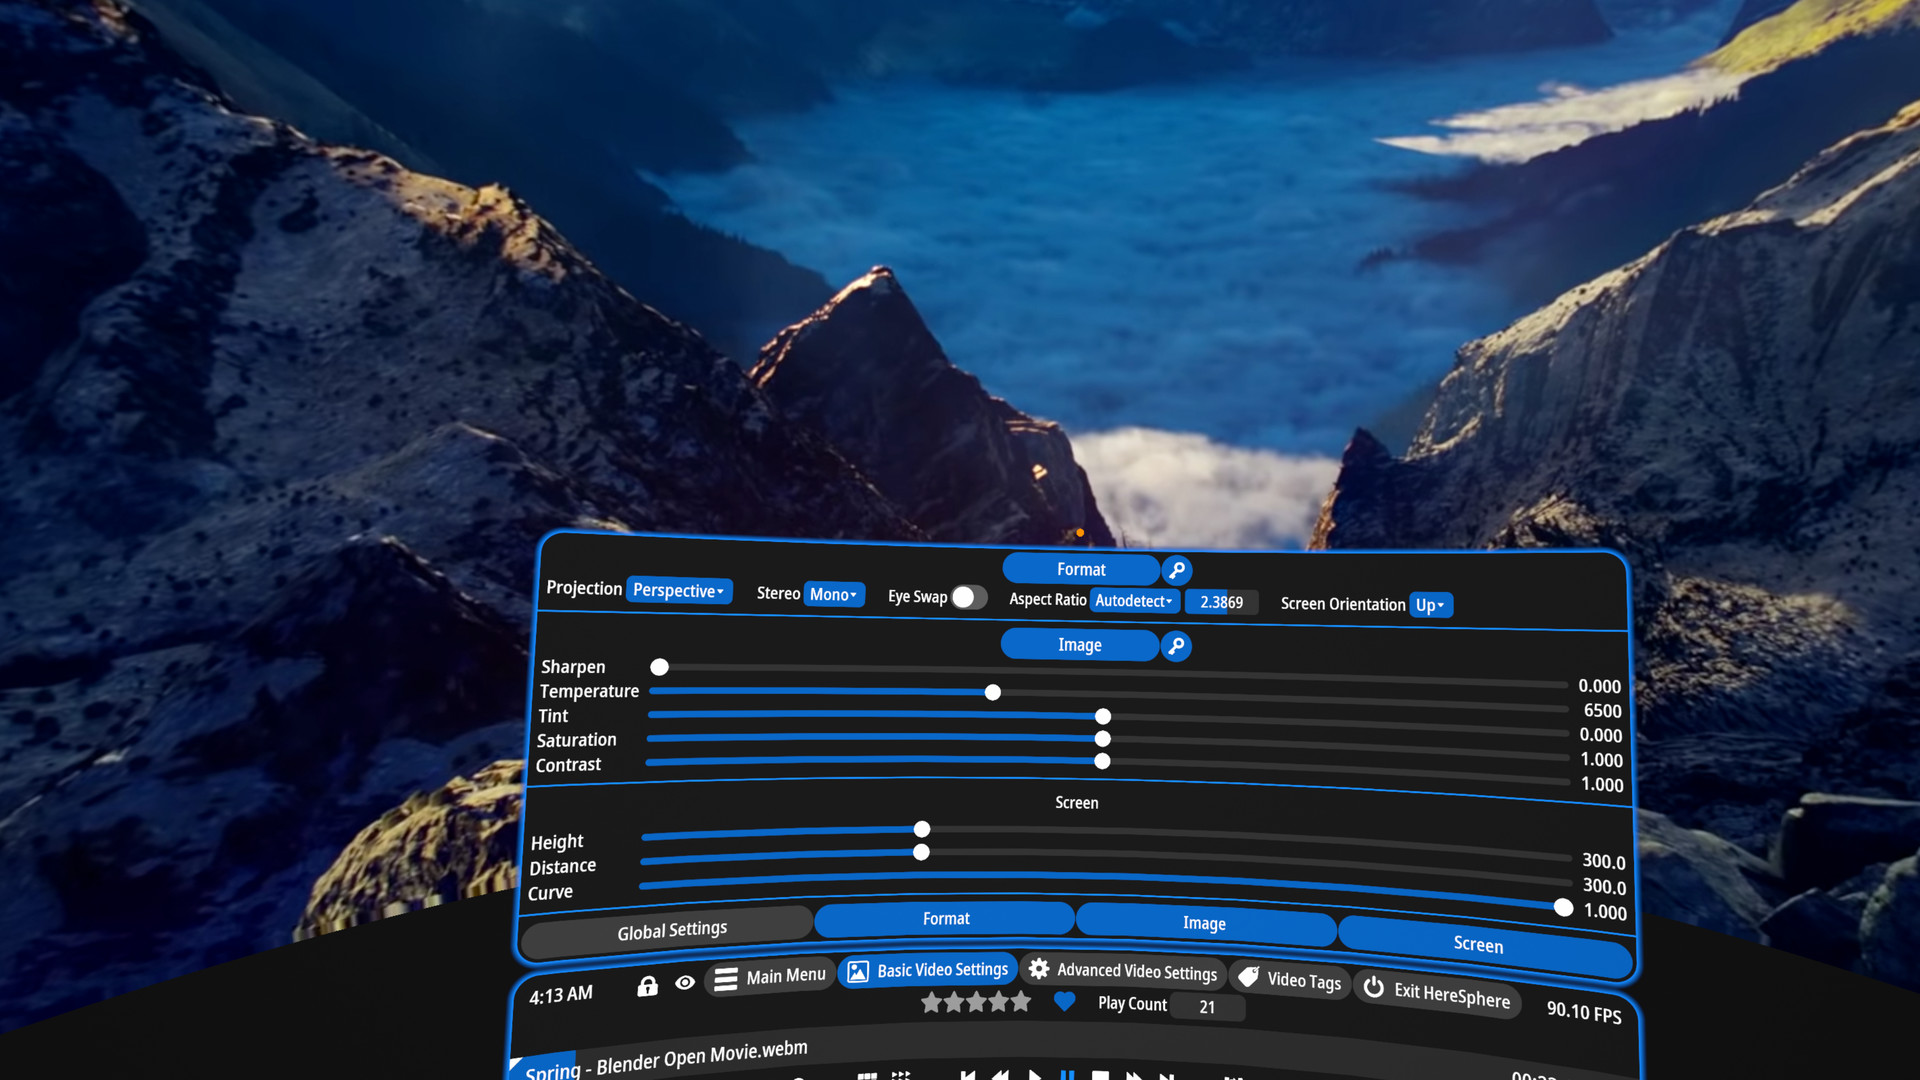
Task: Click the aspect ratio input field 2.3869
Action: pyautogui.click(x=1218, y=603)
